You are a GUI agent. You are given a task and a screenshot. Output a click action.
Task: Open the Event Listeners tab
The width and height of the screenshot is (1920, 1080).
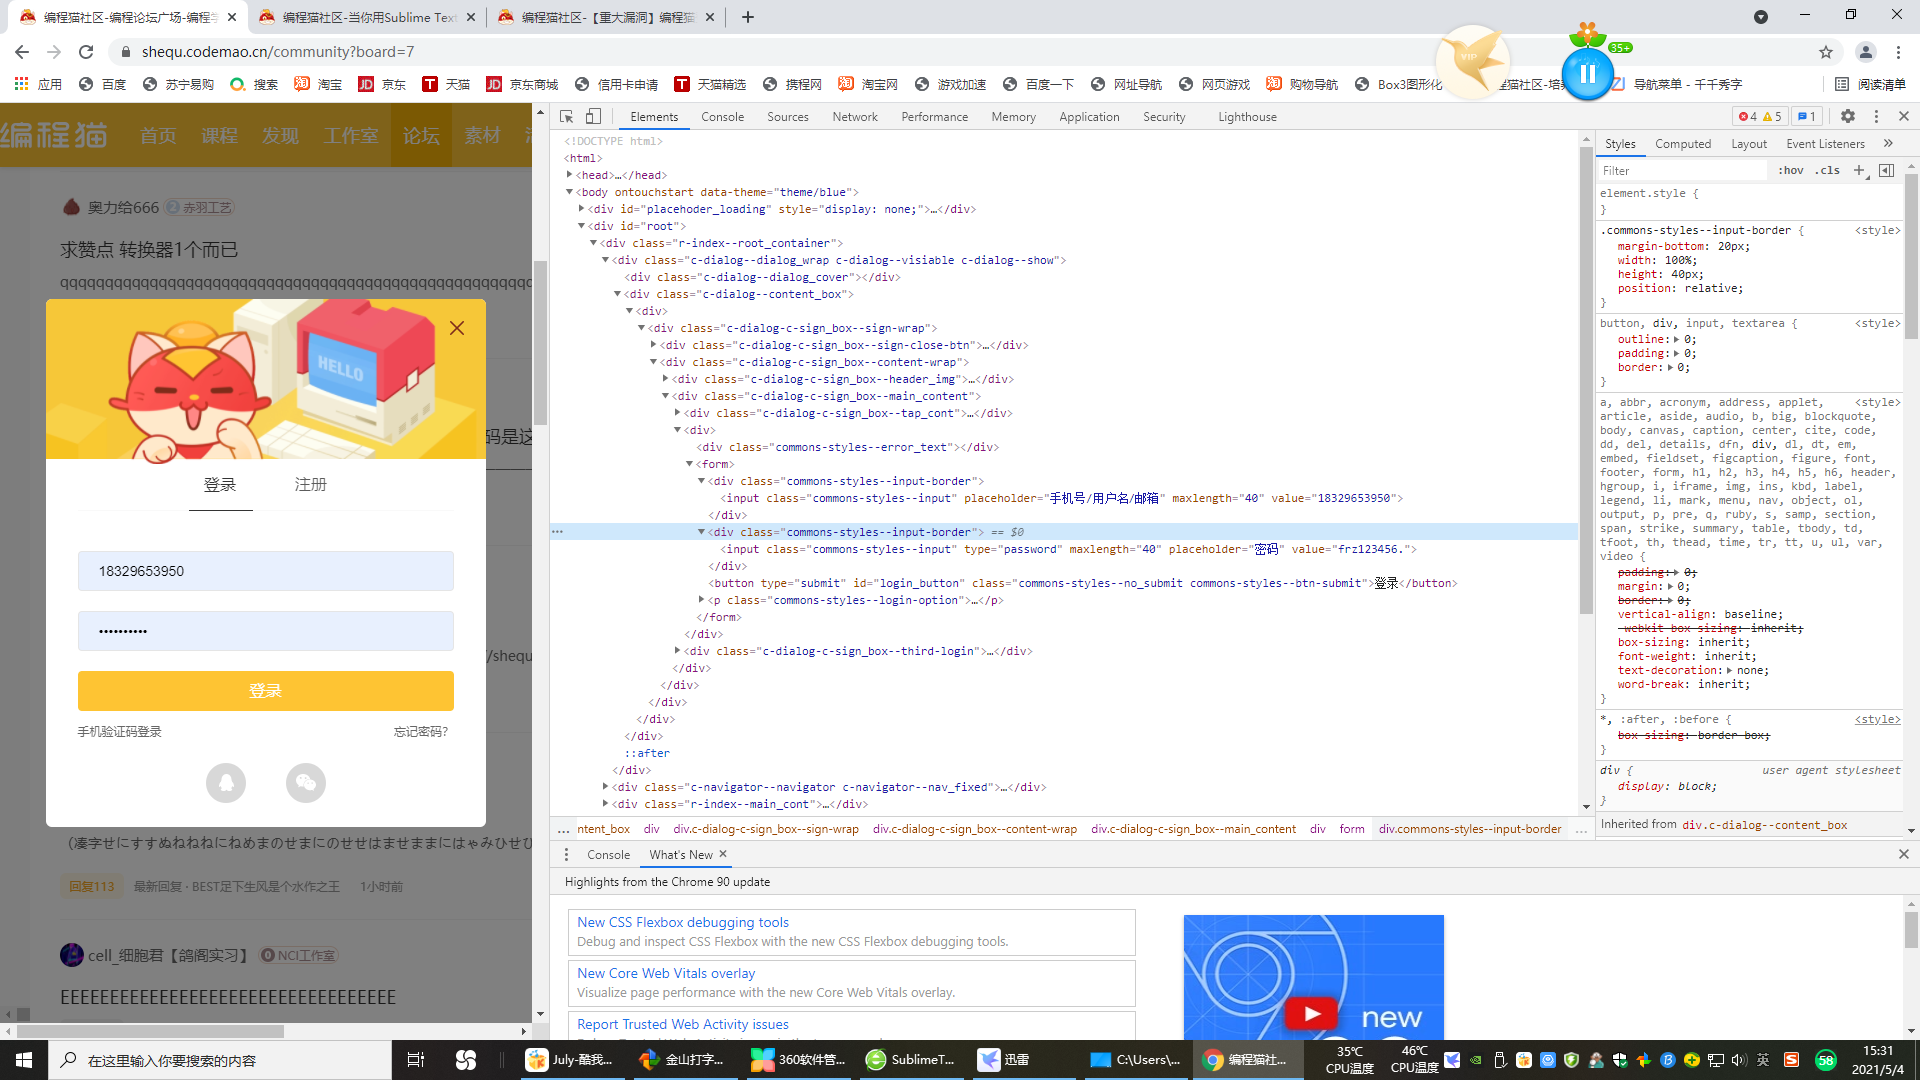pos(1825,144)
